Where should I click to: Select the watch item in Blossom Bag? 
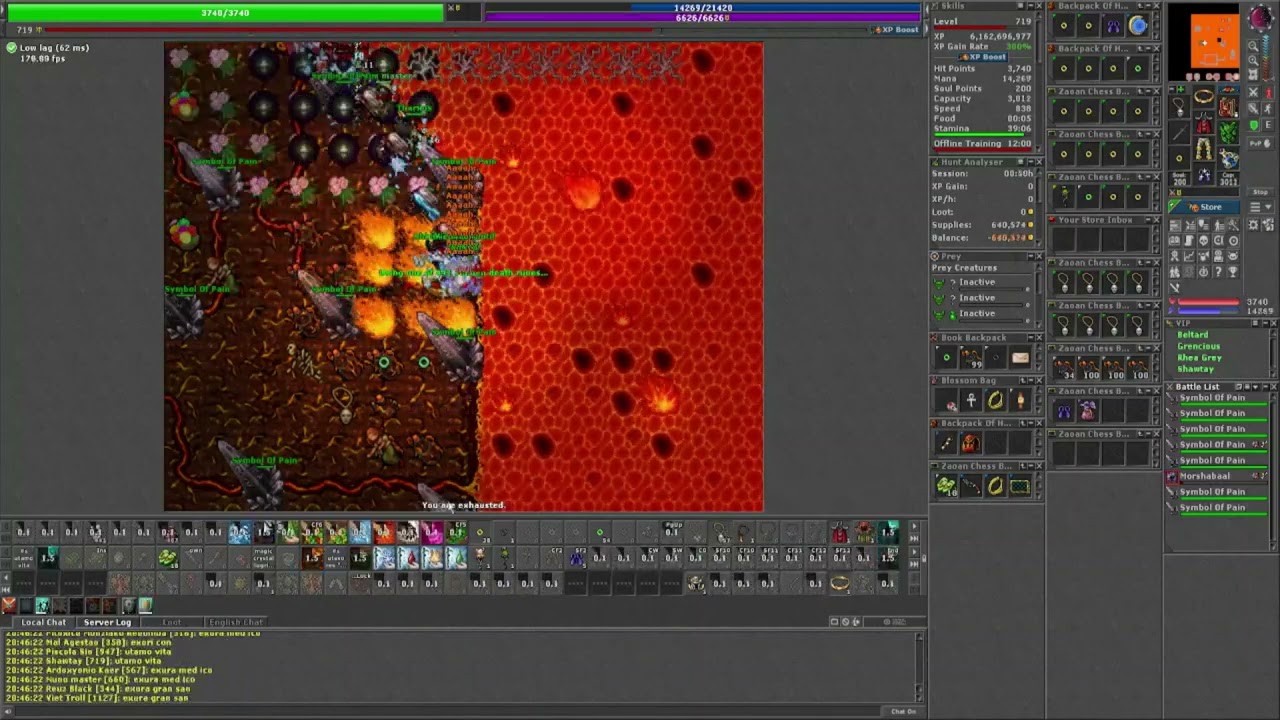pos(1020,400)
